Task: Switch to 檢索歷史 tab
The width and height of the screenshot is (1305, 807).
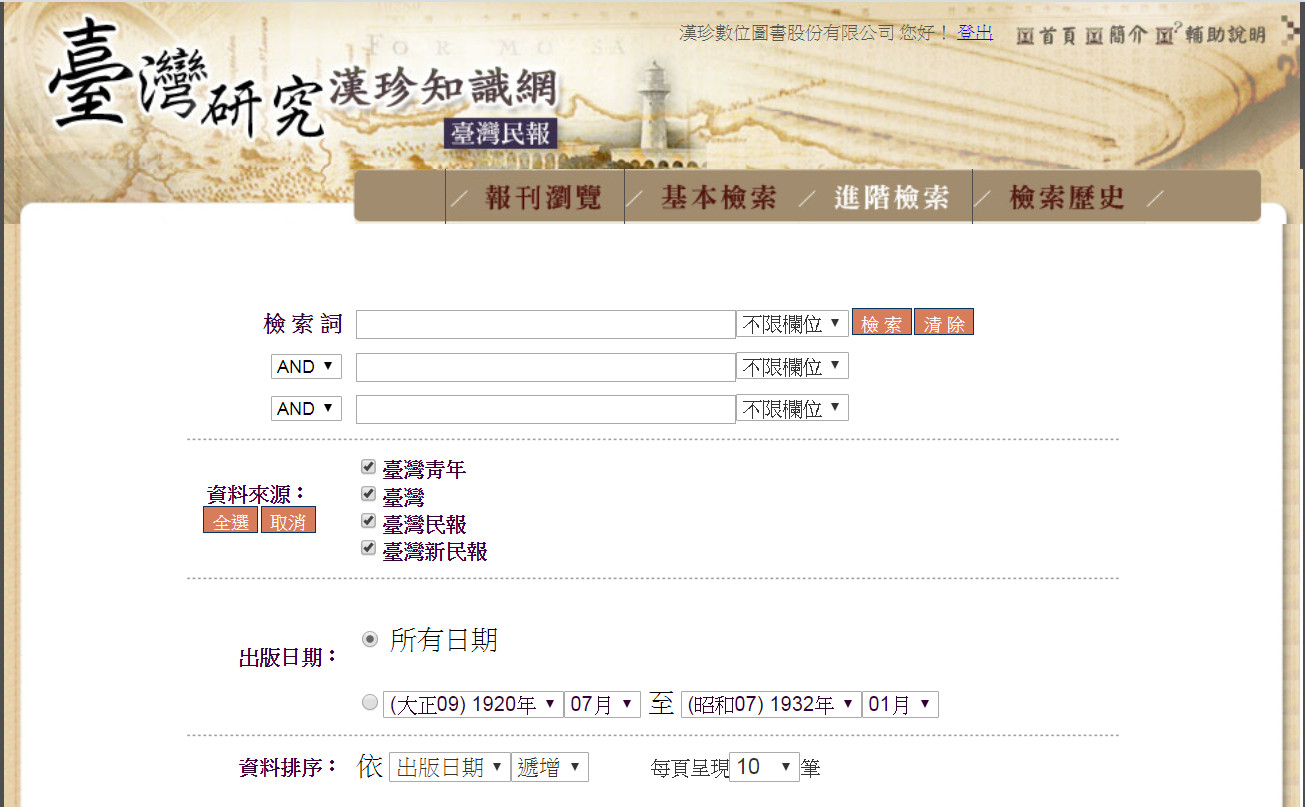Action: (1067, 197)
